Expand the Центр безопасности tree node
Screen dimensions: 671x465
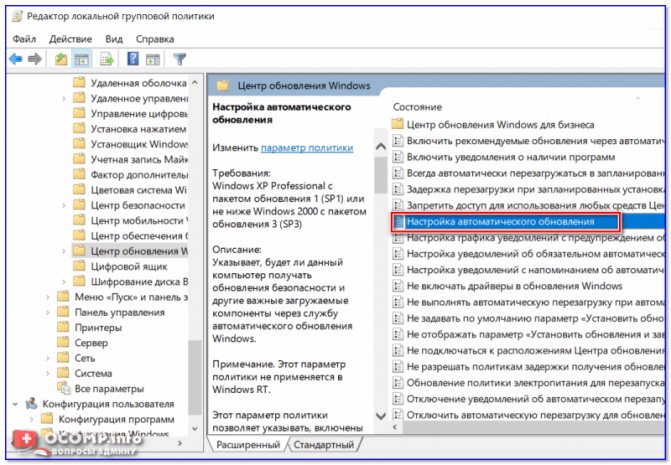[x=64, y=205]
